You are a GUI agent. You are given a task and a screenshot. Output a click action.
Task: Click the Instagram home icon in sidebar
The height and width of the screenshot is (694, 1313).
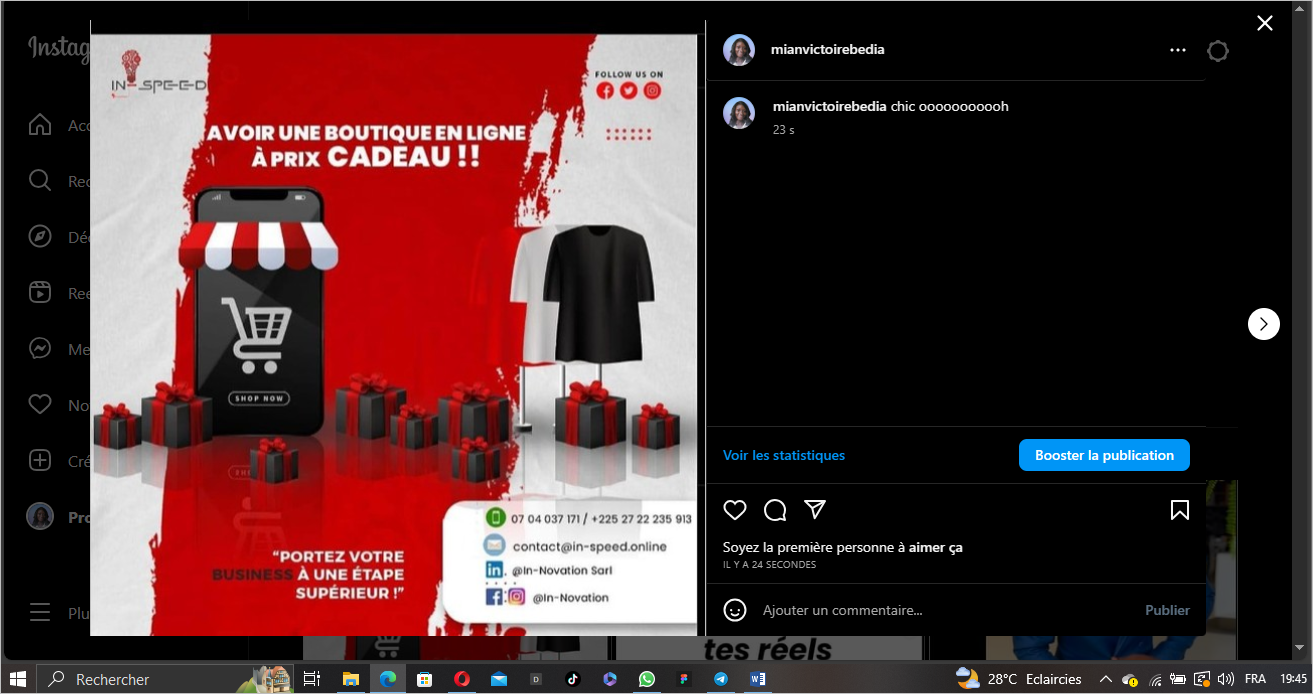tap(40, 125)
